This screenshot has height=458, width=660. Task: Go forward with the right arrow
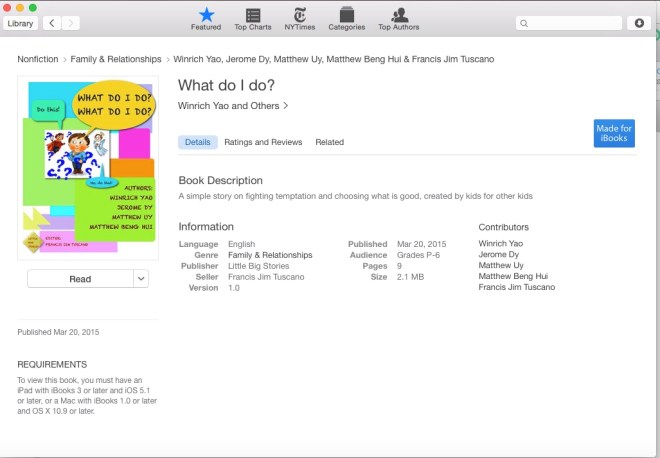coord(72,22)
